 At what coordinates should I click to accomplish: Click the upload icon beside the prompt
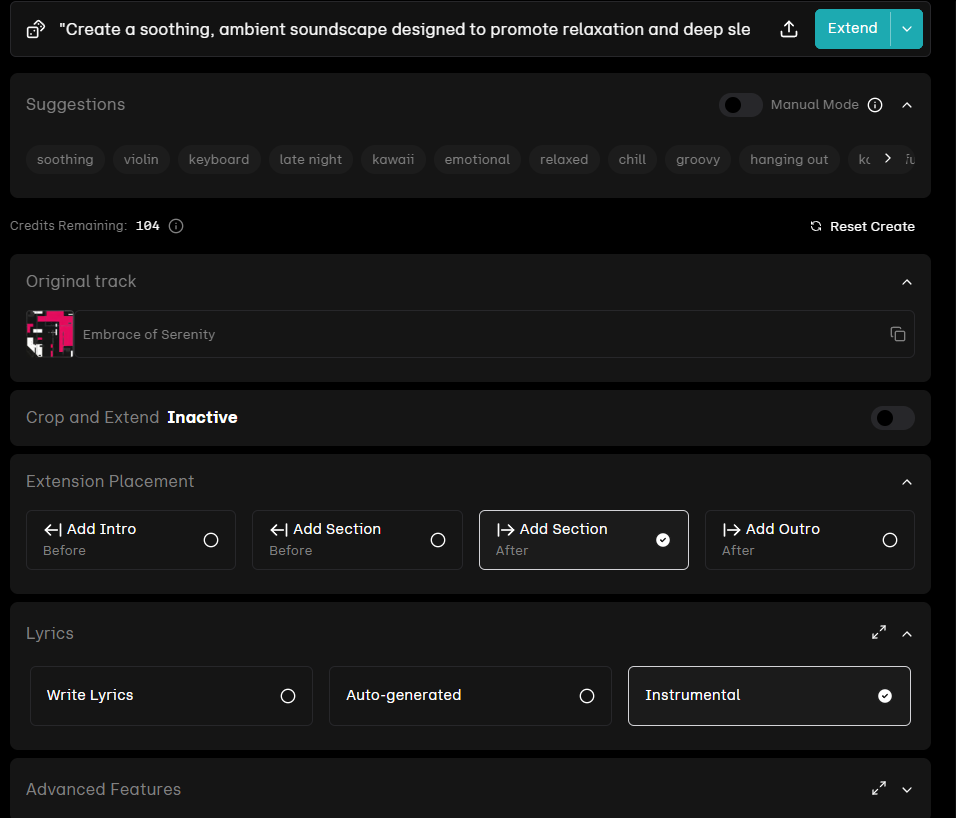pyautogui.click(x=789, y=29)
